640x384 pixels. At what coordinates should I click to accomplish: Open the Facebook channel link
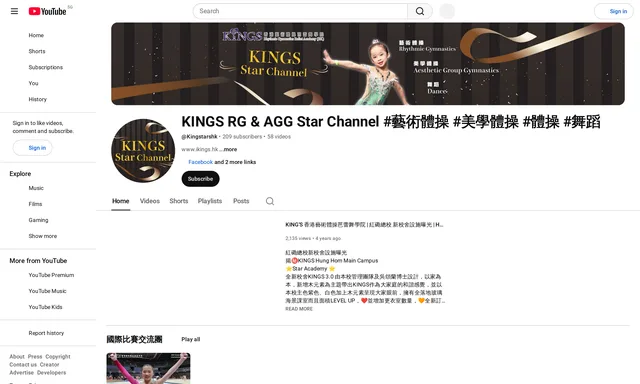[x=200, y=162]
